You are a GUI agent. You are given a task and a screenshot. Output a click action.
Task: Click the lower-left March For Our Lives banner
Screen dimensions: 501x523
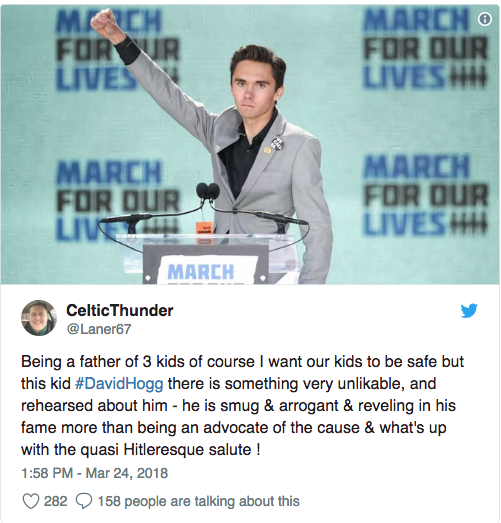coord(118,200)
